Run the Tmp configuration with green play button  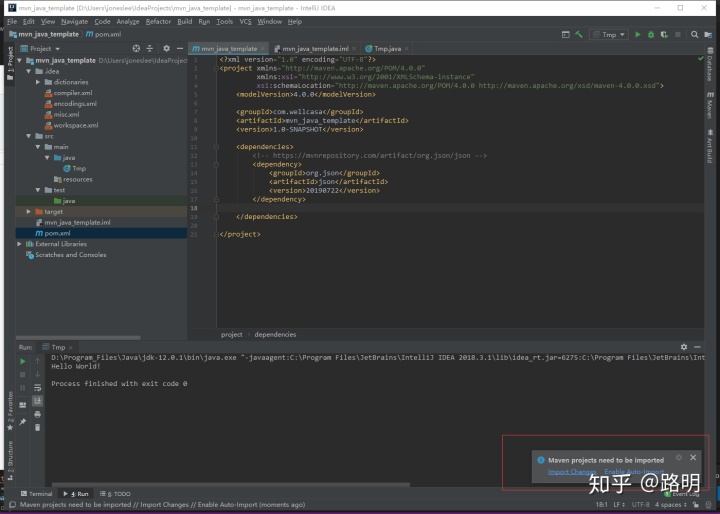click(637, 34)
